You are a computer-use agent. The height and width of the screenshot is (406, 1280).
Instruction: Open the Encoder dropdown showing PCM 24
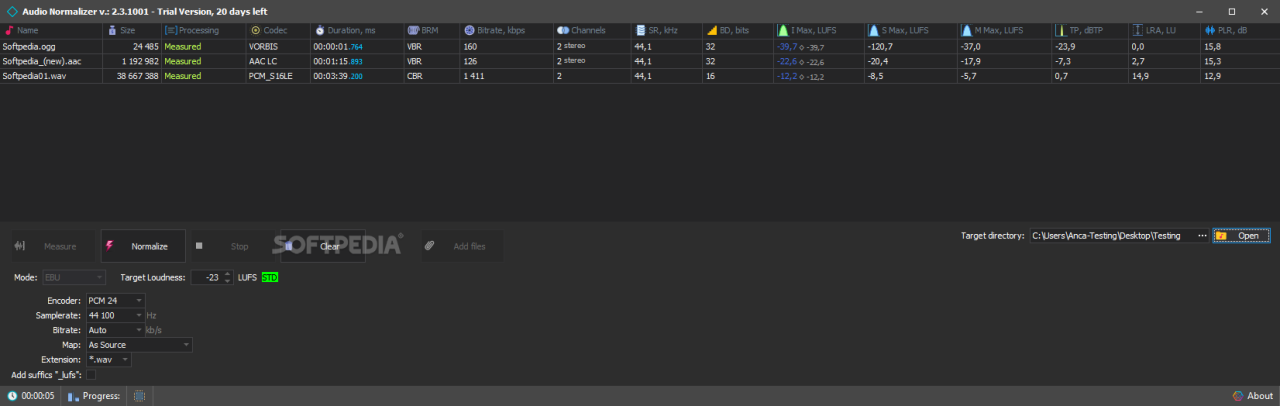115,300
